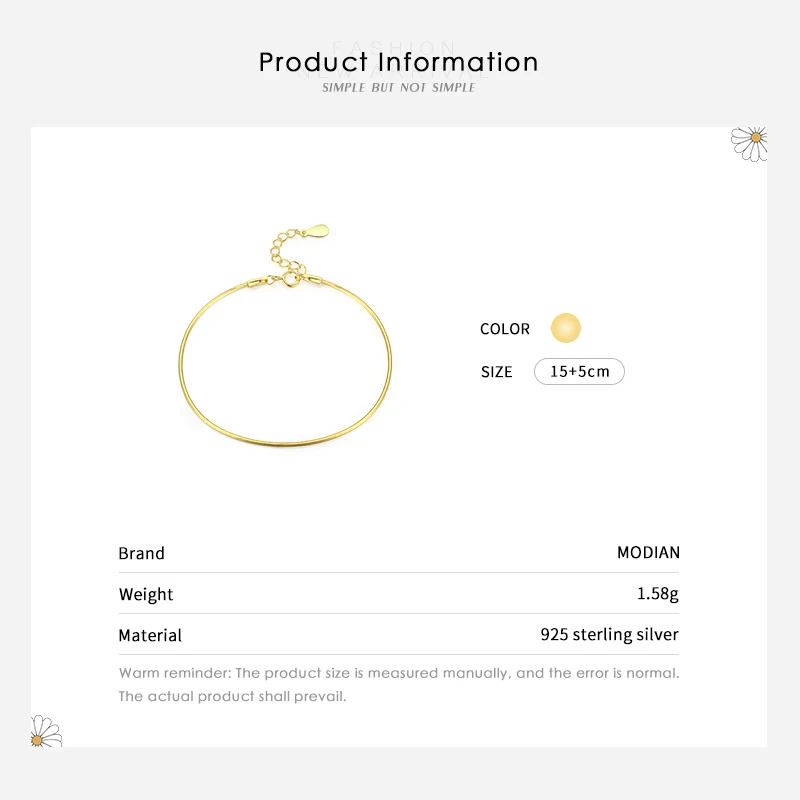Select the gold color swatch
The height and width of the screenshot is (800, 800).
pyautogui.click(x=566, y=328)
